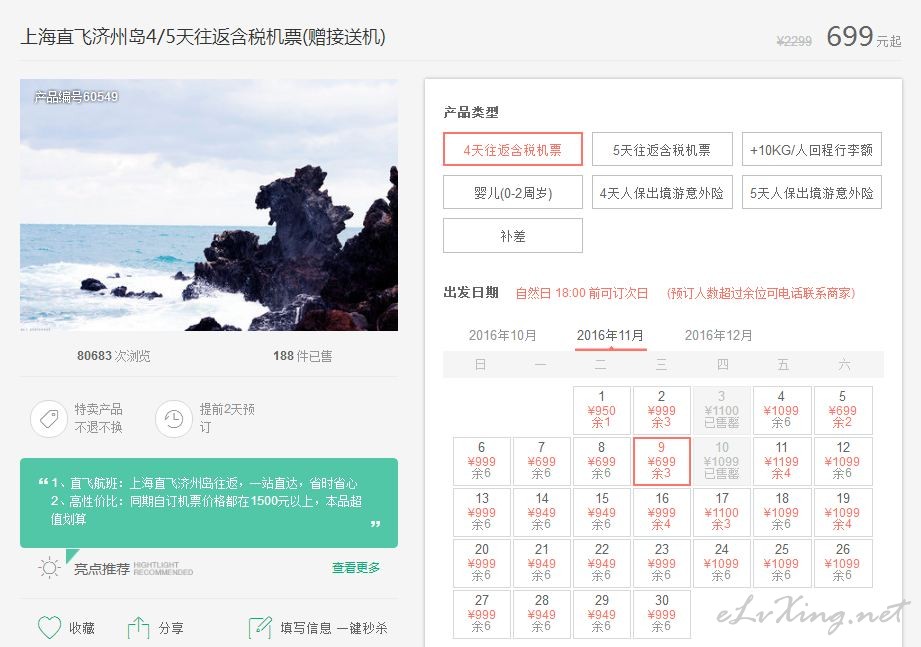Pick November 7 departure date
This screenshot has width=921, height=647.
click(542, 461)
